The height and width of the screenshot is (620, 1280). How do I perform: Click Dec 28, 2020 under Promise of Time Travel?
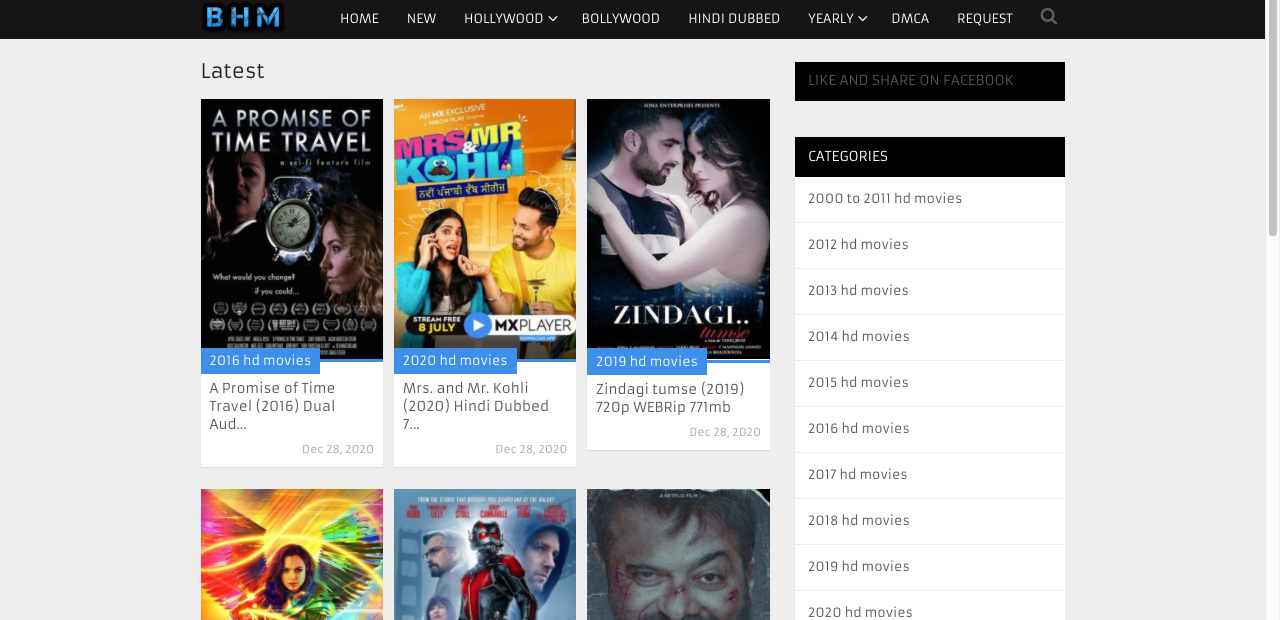click(x=338, y=450)
